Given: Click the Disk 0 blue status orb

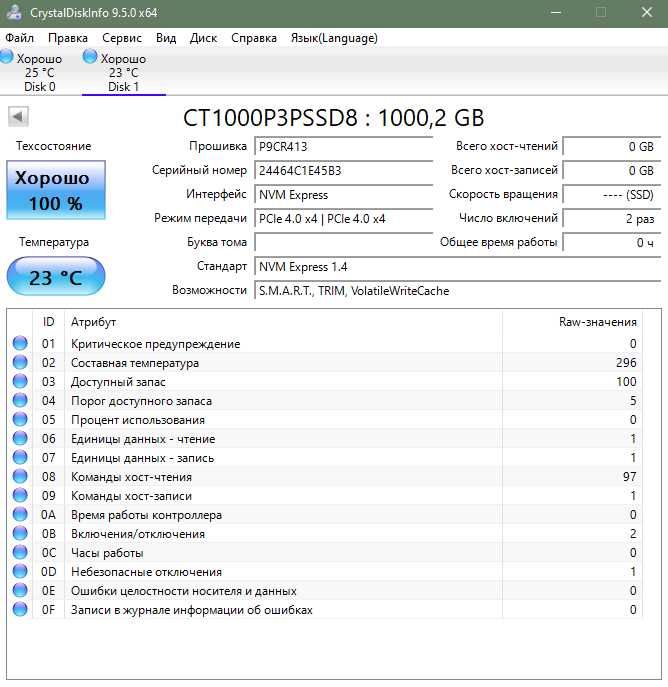Looking at the screenshot, I should [7, 57].
